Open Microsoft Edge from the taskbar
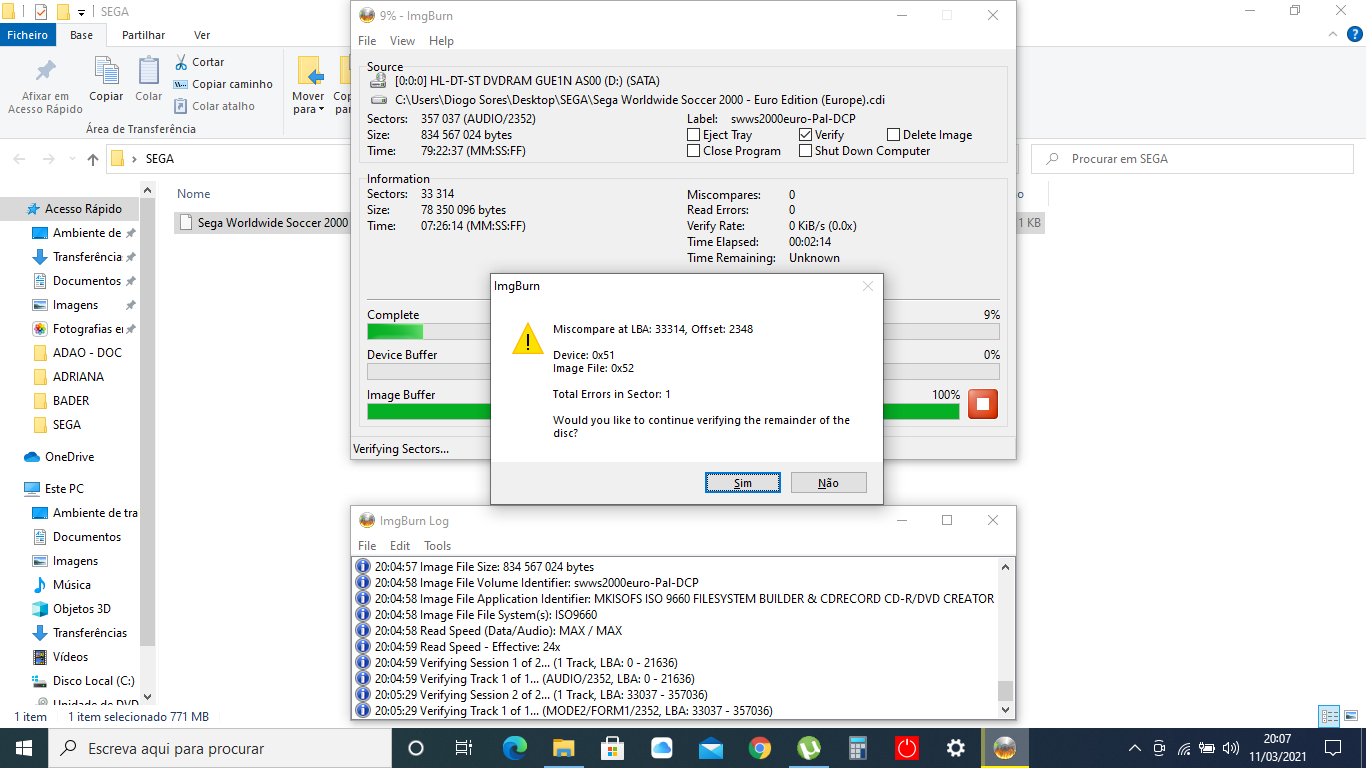 (x=514, y=748)
